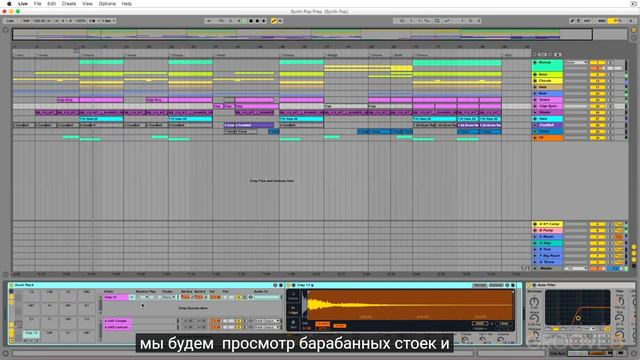Open the View menu
Viewport: 640px width, 360px height.
(87, 4)
